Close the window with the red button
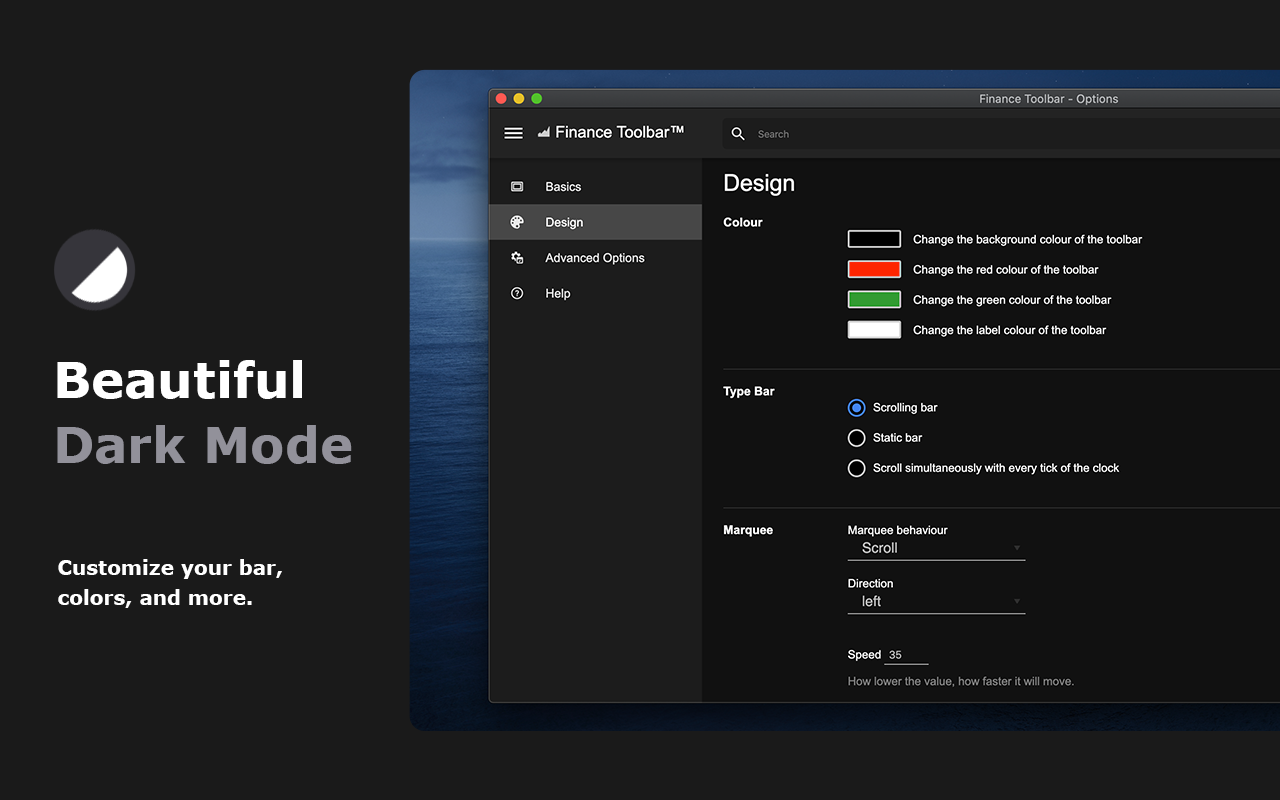The height and width of the screenshot is (800, 1280). [x=501, y=98]
